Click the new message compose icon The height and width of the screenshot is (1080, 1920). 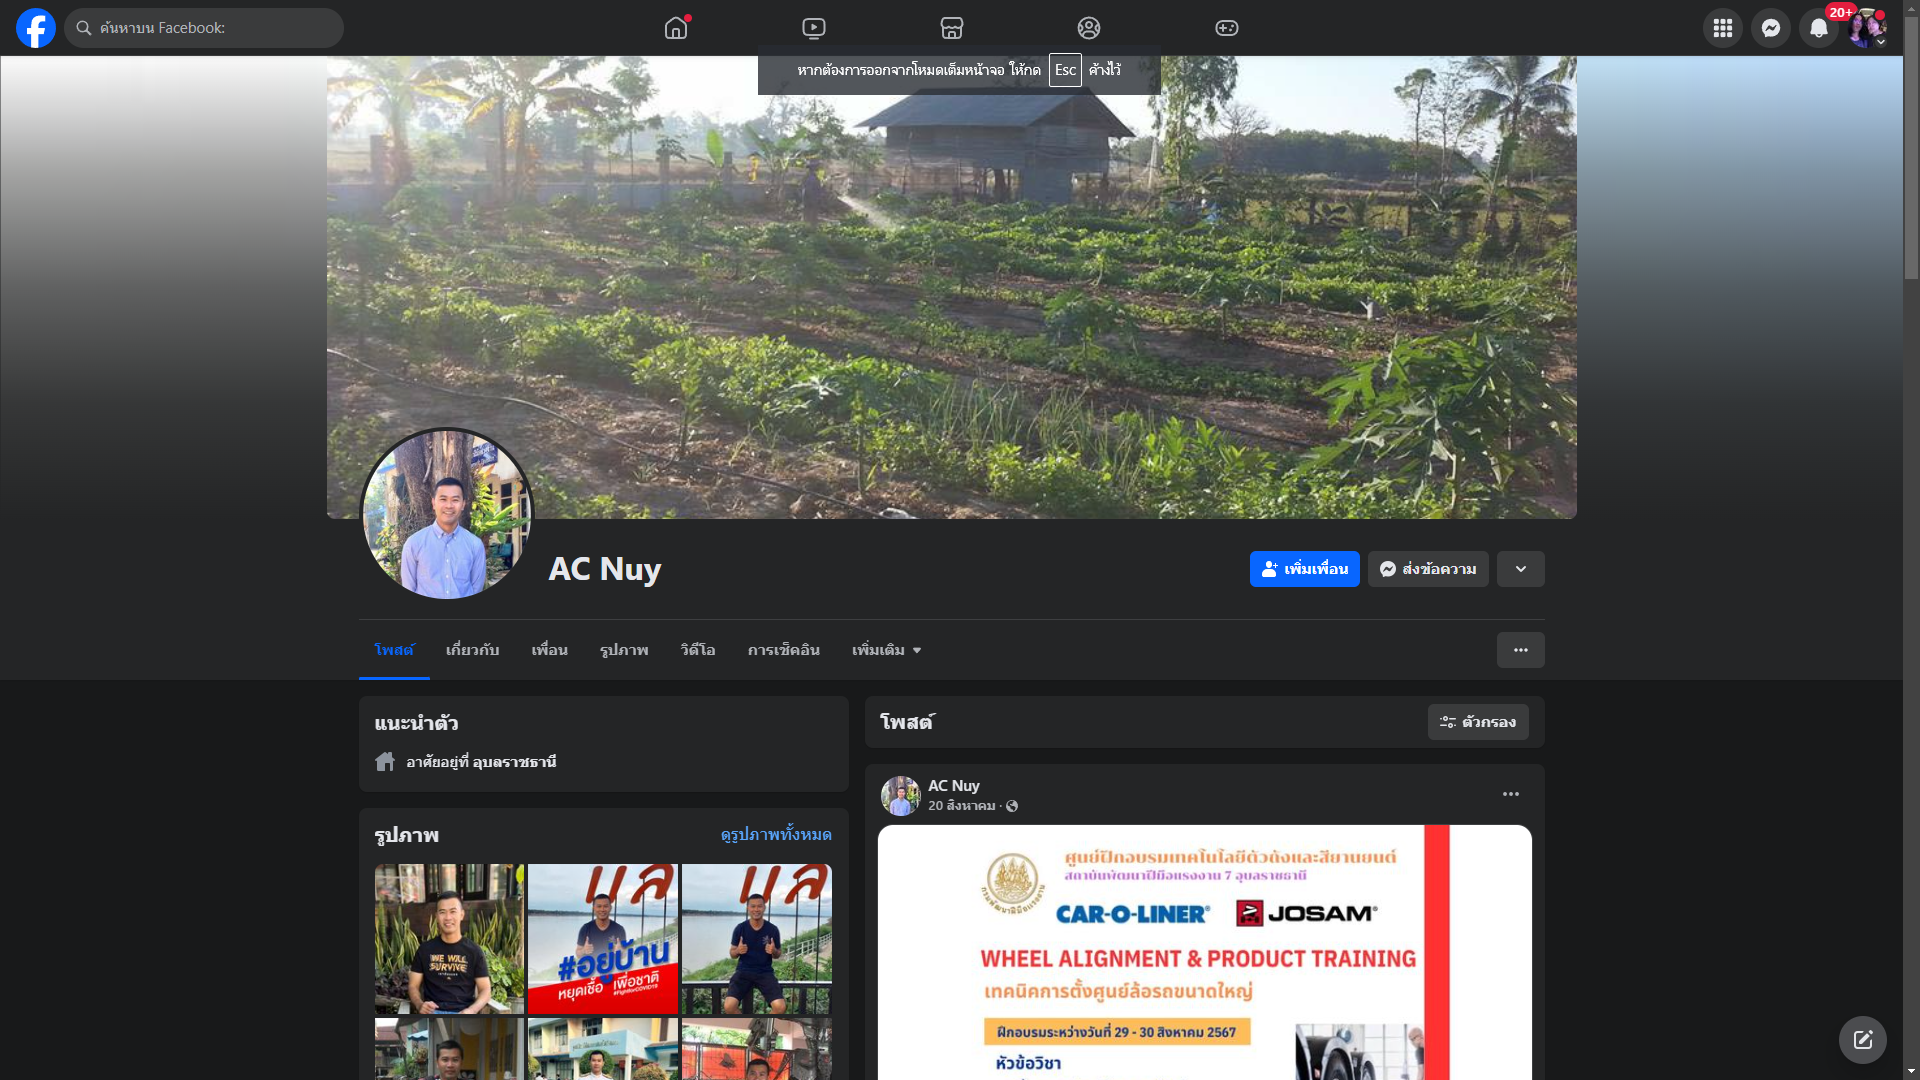coord(1862,1040)
